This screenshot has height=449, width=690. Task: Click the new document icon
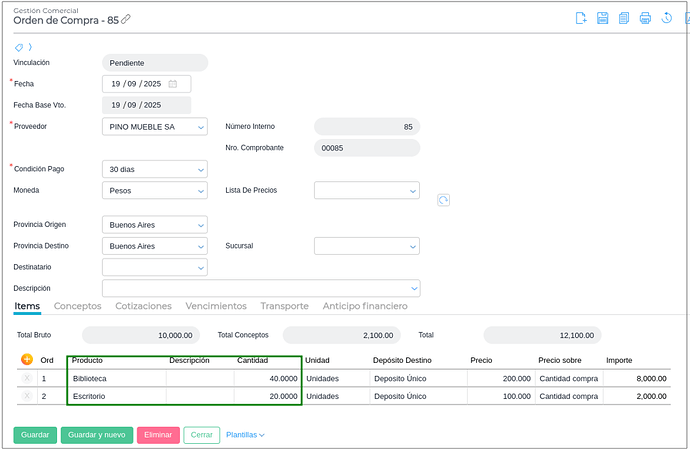pyautogui.click(x=581, y=18)
